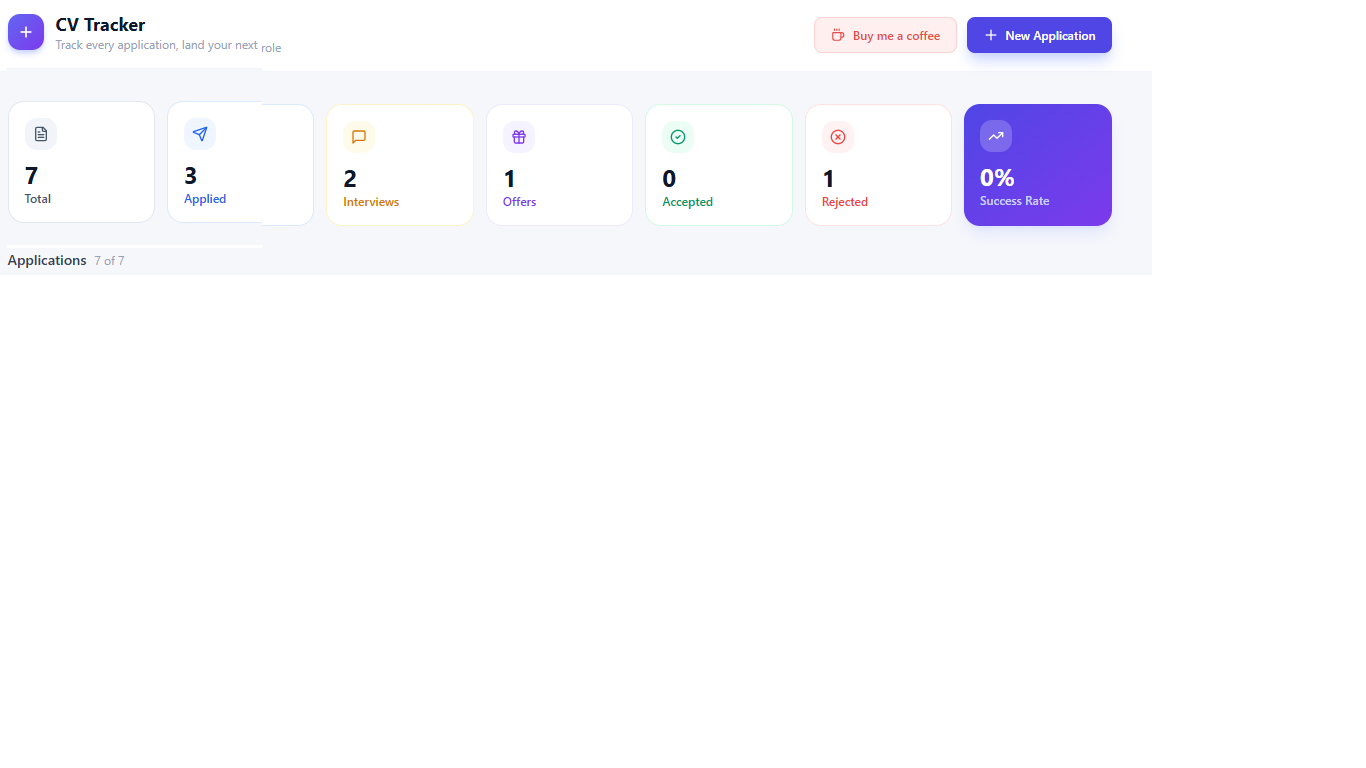The height and width of the screenshot is (768, 1366).
Task: Open the New Application dialog
Action: [x=1039, y=35]
